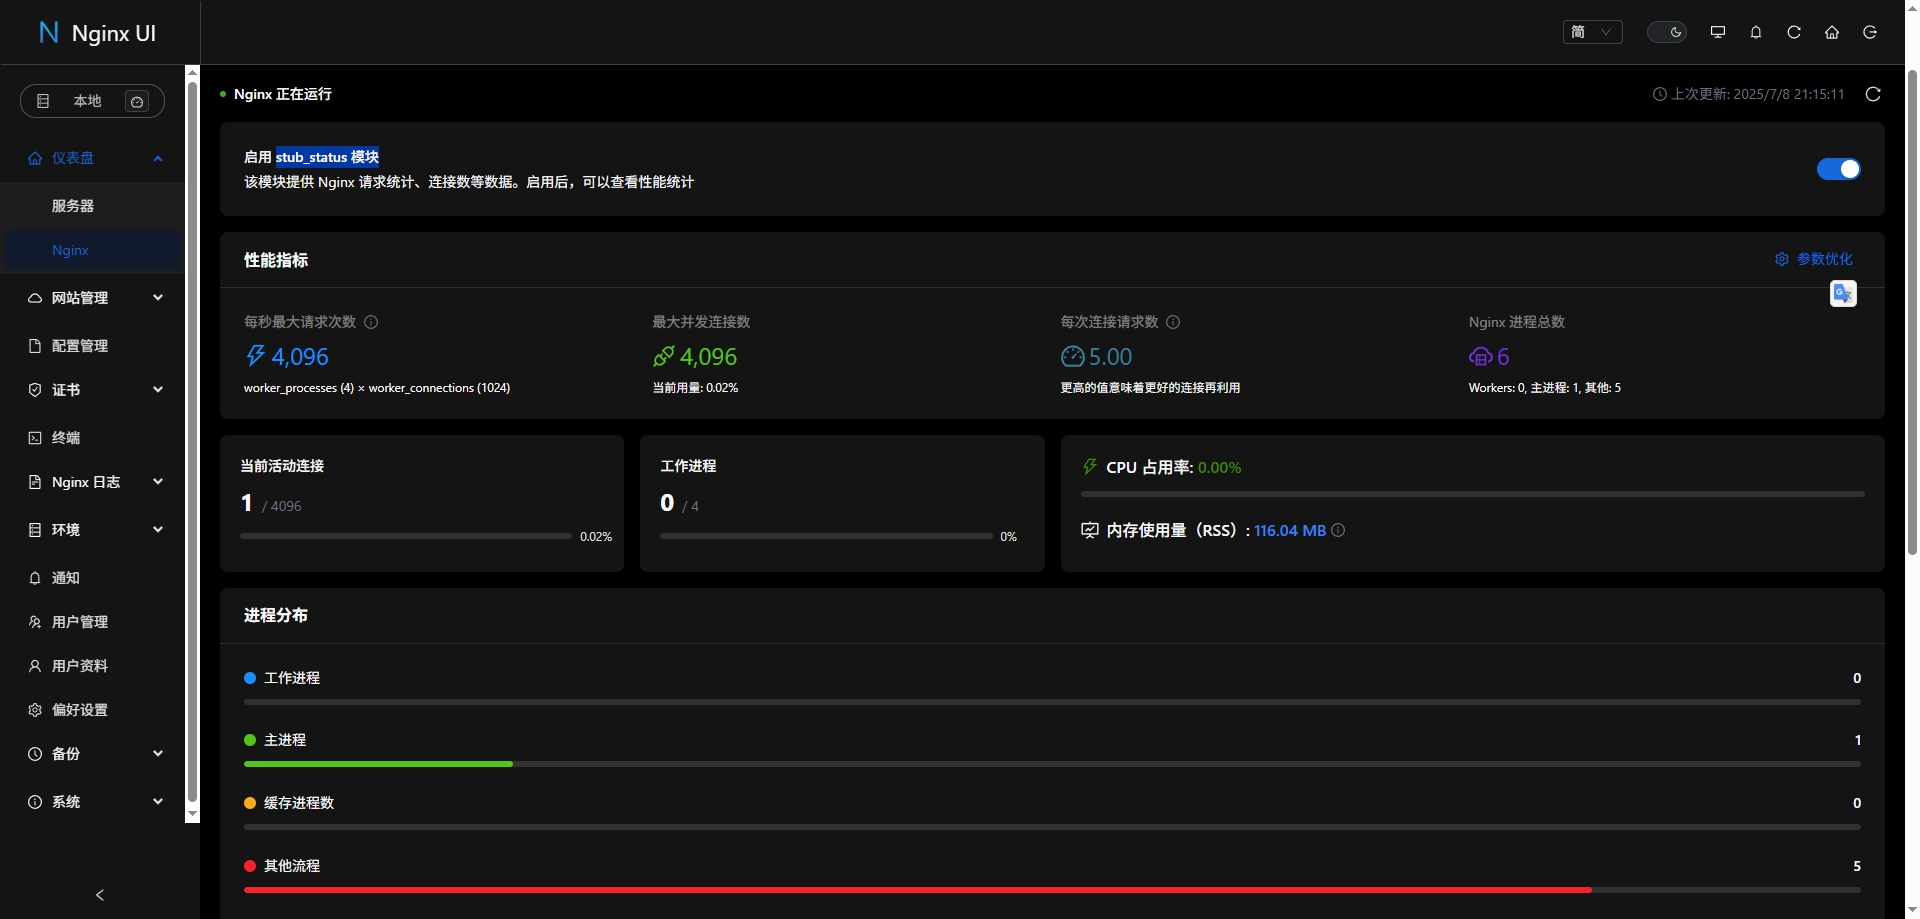The image size is (1920, 919).
Task: Click the logout icon in header
Action: [x=1870, y=32]
